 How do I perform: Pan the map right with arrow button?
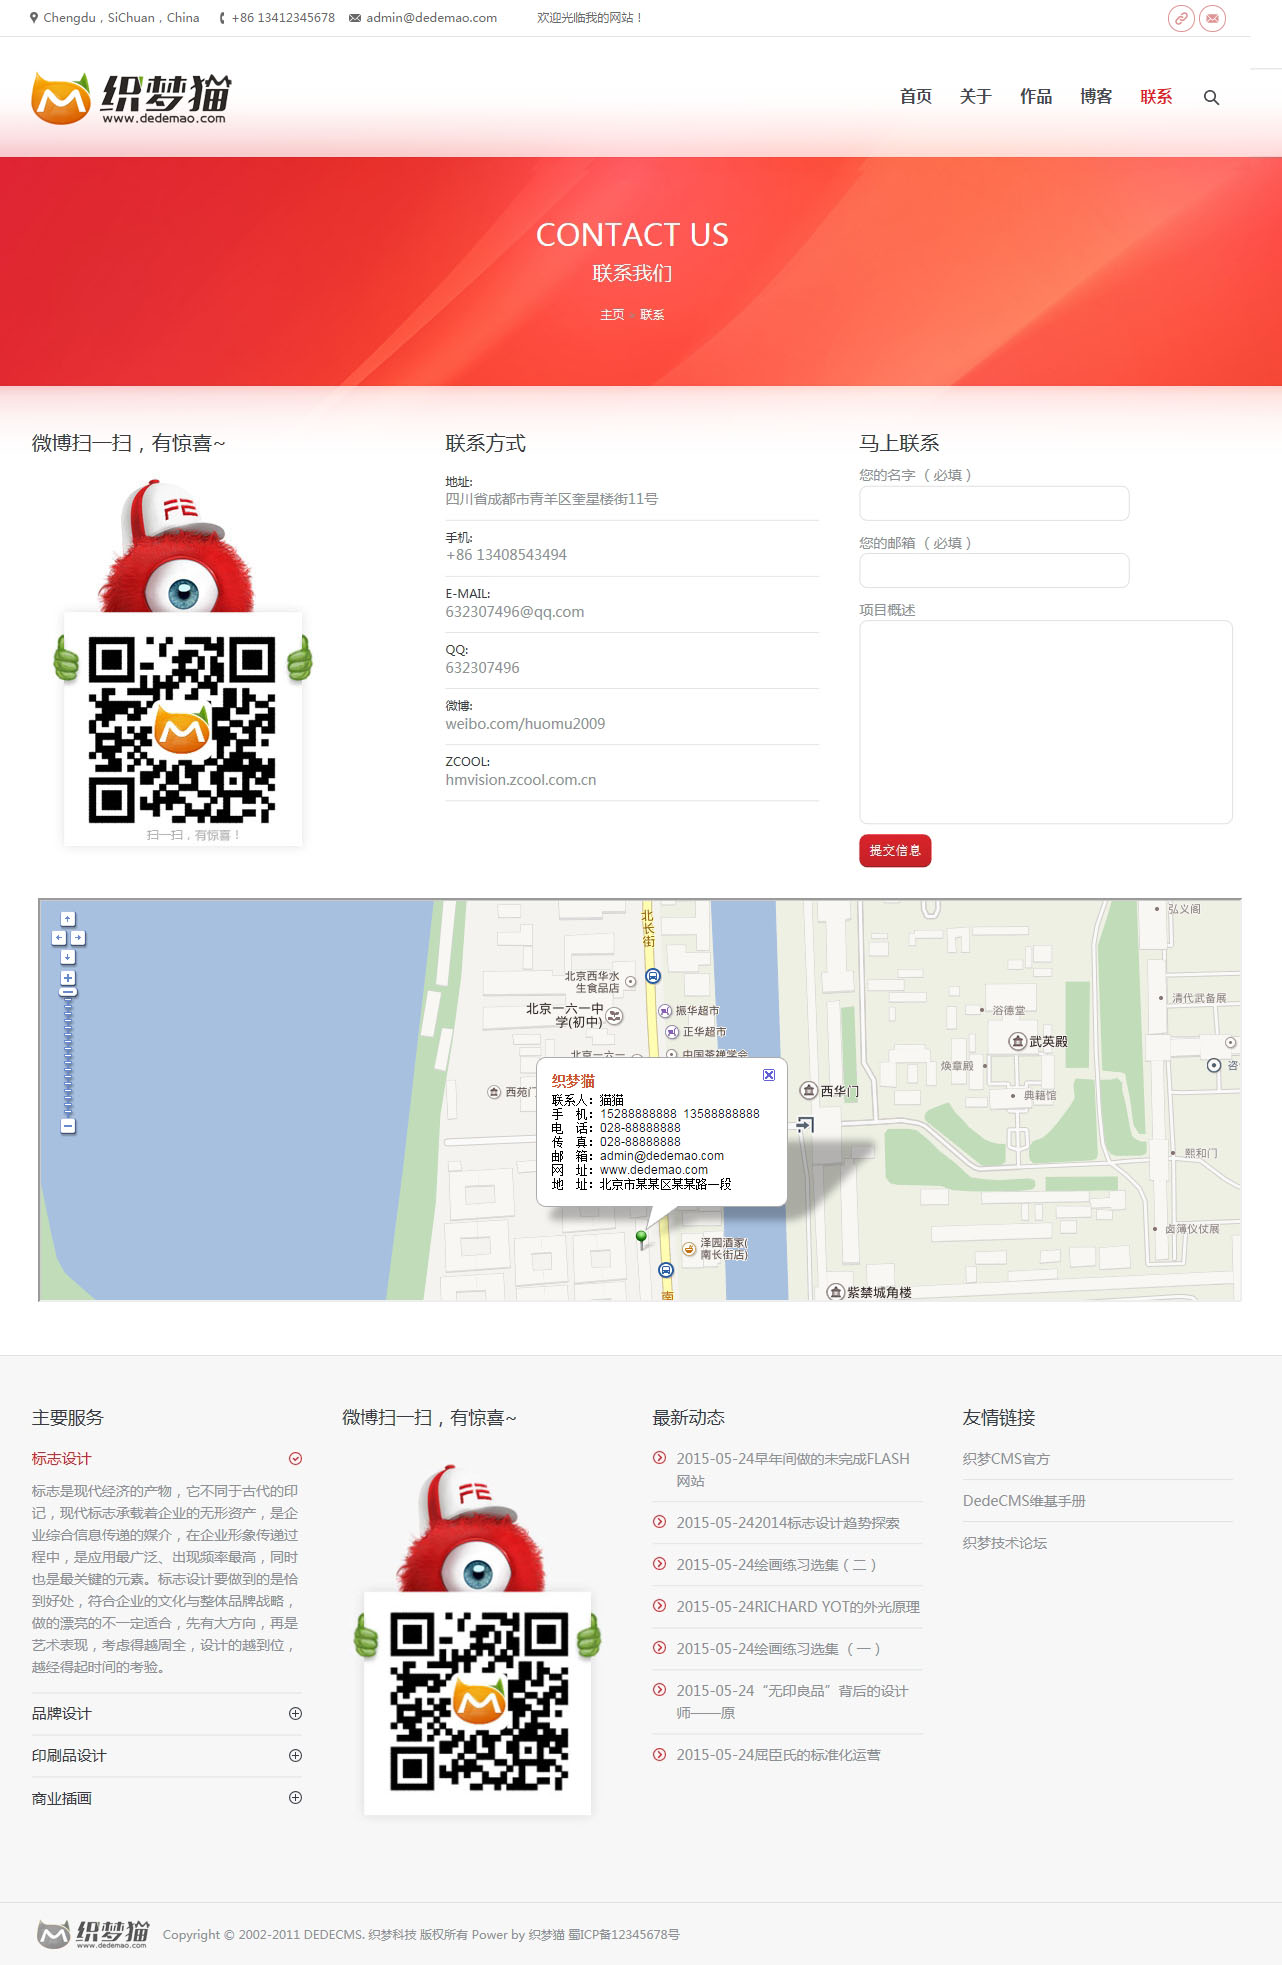78,938
